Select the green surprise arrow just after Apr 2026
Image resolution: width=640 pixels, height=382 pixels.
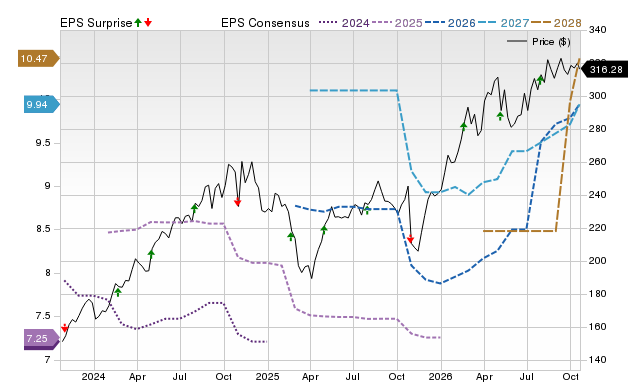pyautogui.click(x=500, y=116)
